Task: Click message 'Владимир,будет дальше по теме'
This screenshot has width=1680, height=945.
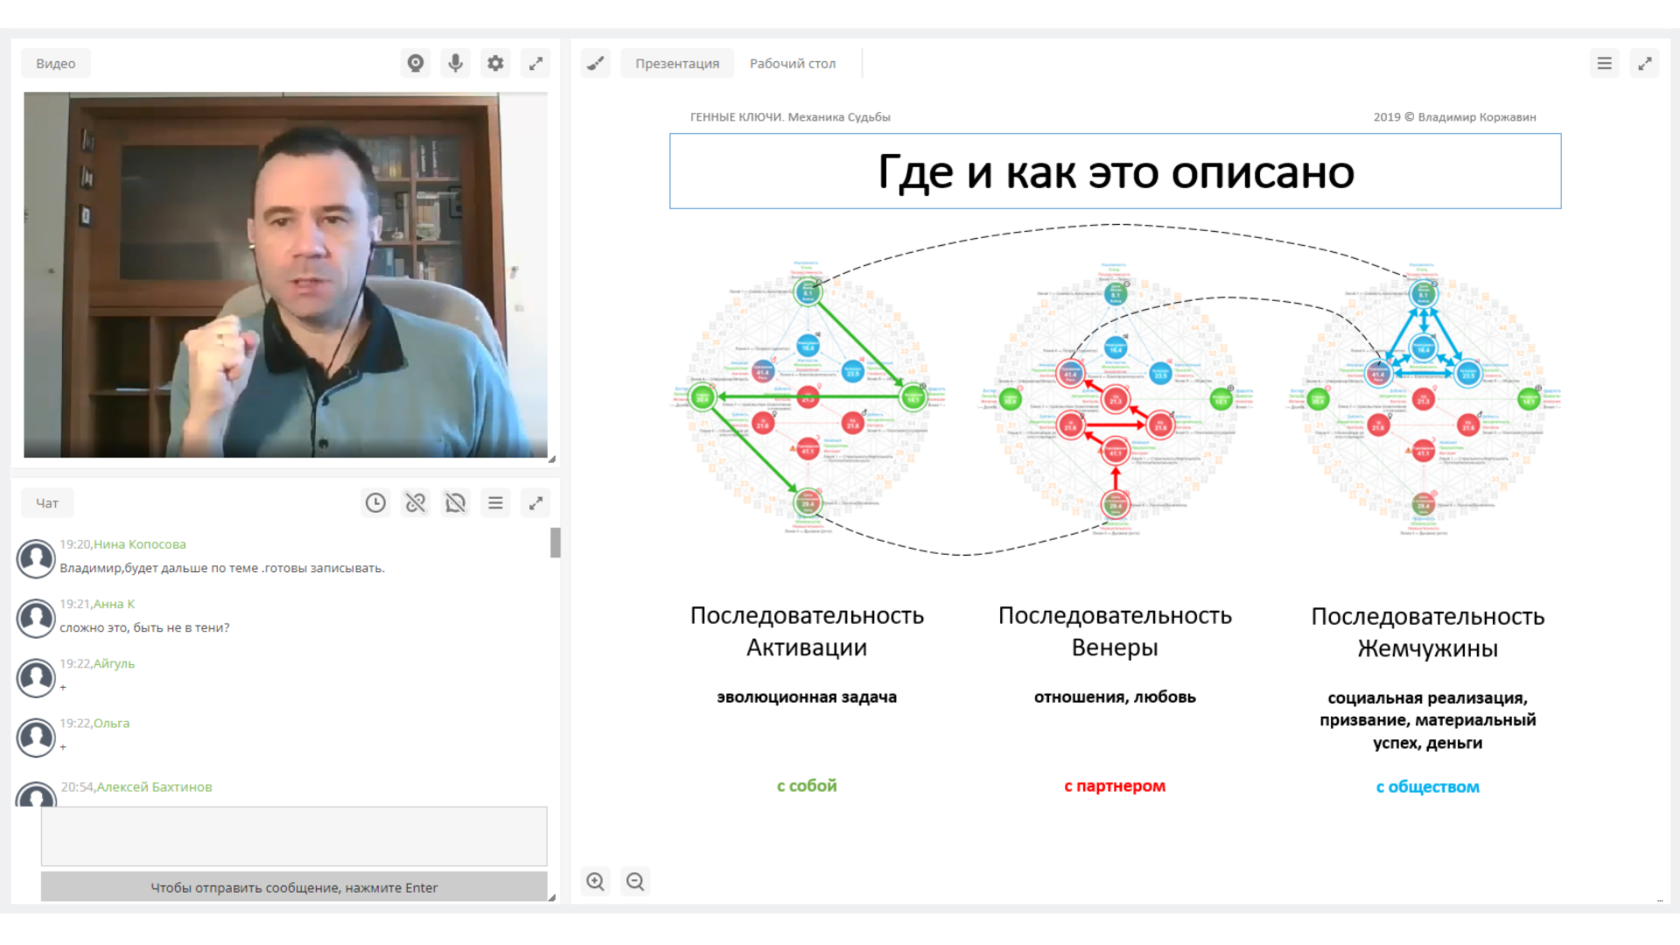Action: click(222, 568)
